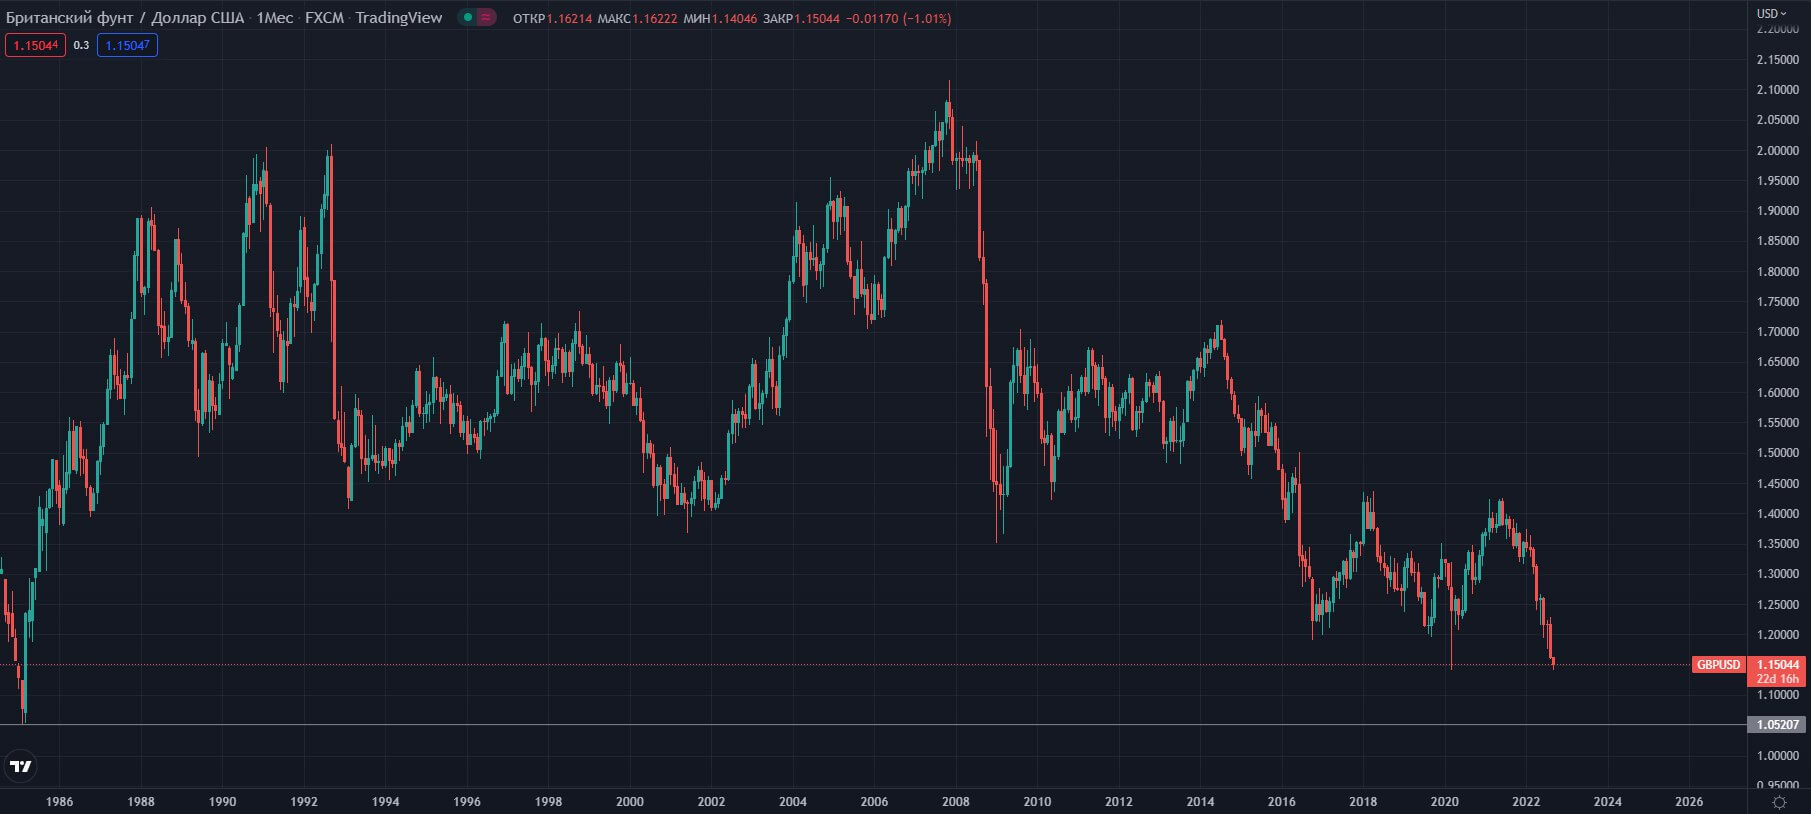
Task: Click the 22d 16h countdown label
Action: 1778,679
